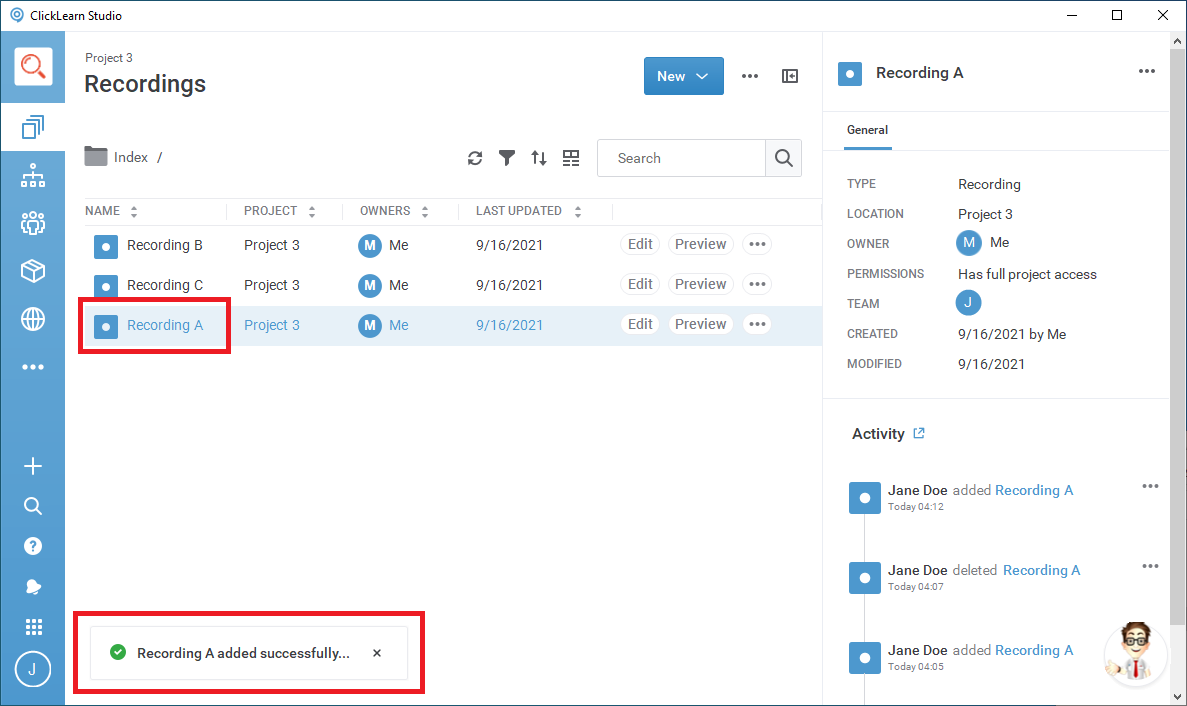Viewport: 1187px width, 706px height.
Task: Sort by PROJECT column arrows
Action: click(x=312, y=212)
